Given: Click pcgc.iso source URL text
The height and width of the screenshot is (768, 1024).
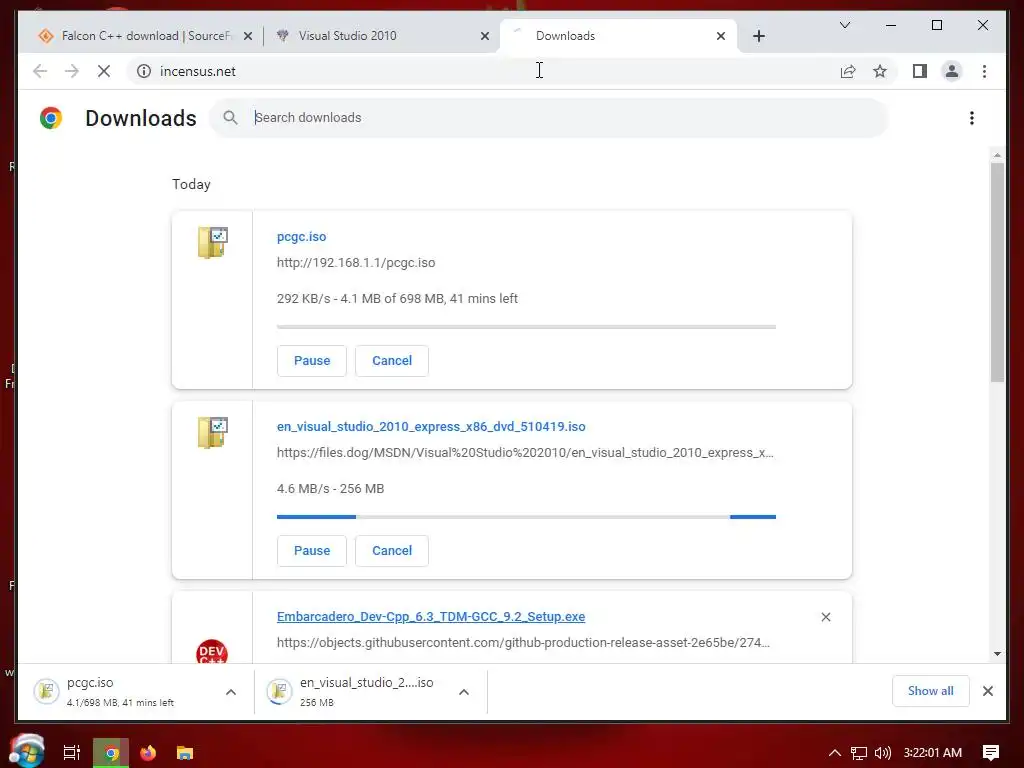Looking at the screenshot, I should coord(356,263).
